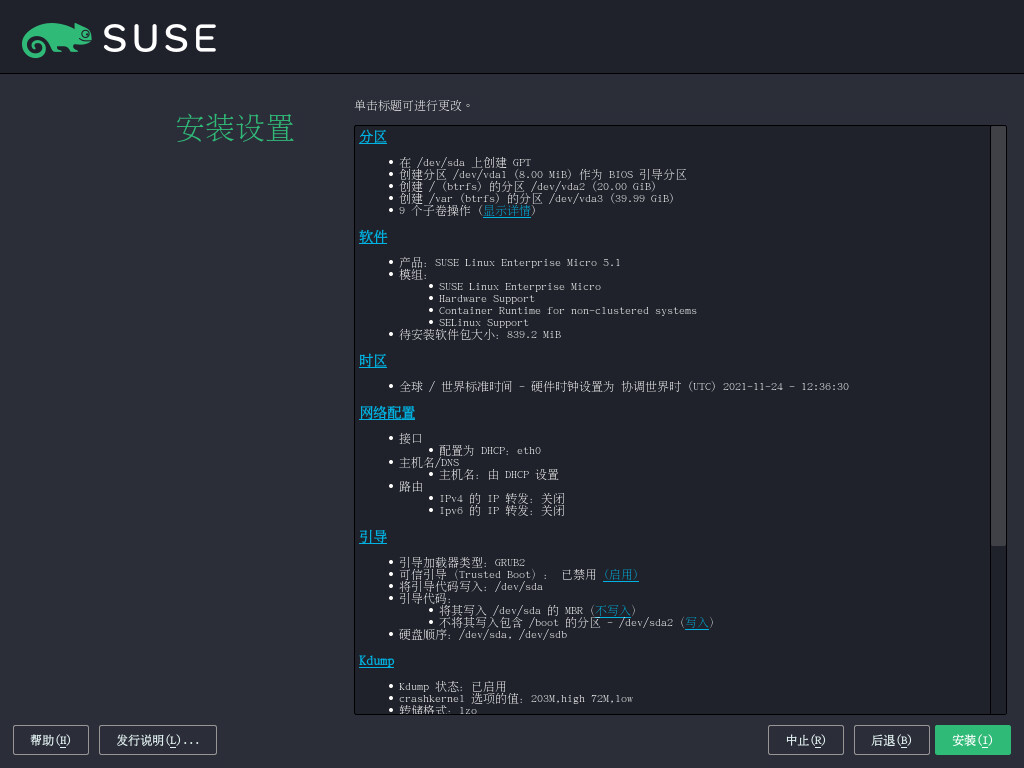
Task: Select the Ipv6 的 IP 转发: 关闭 line
Action: [502, 511]
